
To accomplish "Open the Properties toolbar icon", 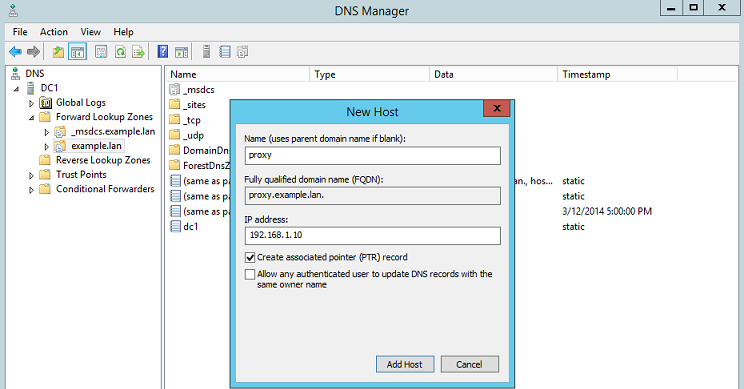I will pyautogui.click(x=101, y=52).
